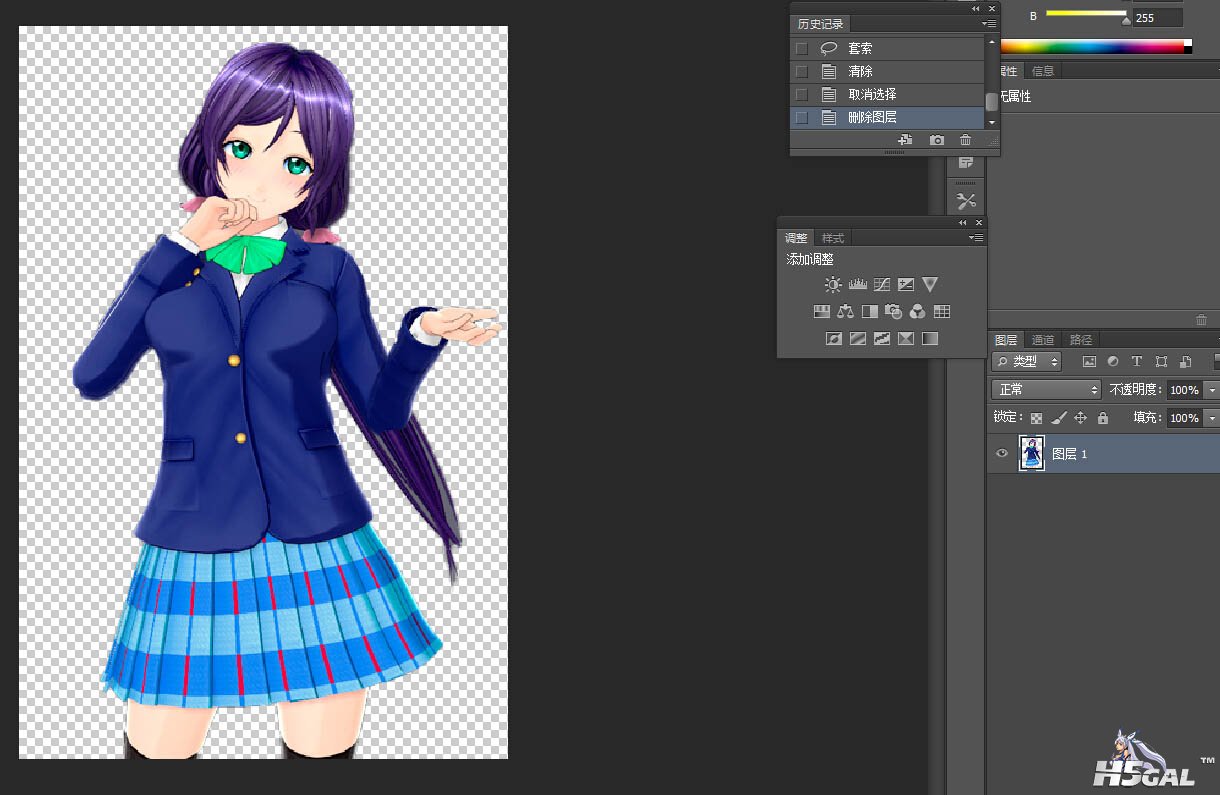This screenshot has height=795, width=1220.
Task: Select the 历史记录 tab
Action: (820, 24)
